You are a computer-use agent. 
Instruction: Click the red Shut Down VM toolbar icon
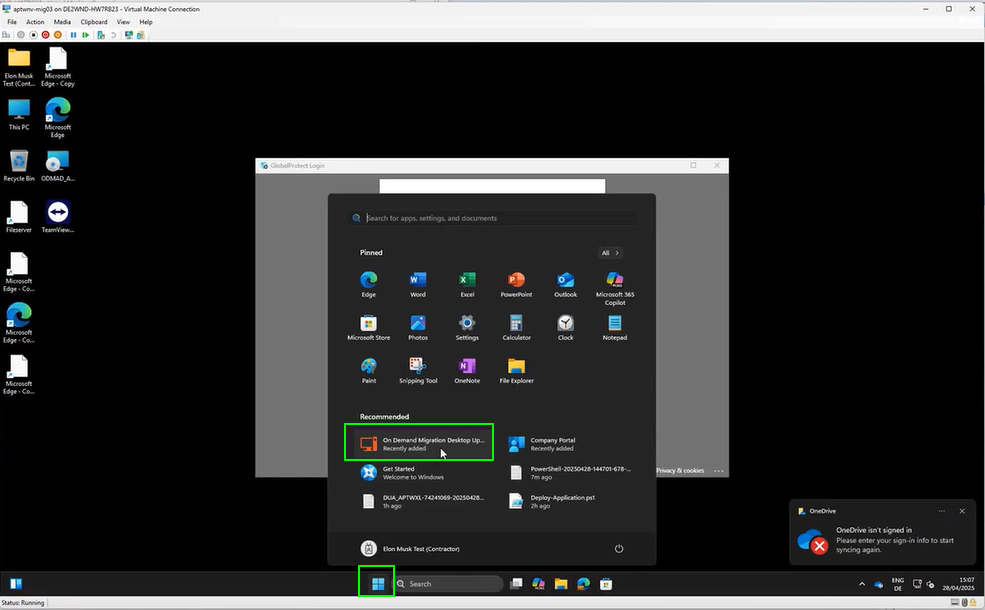(45, 35)
